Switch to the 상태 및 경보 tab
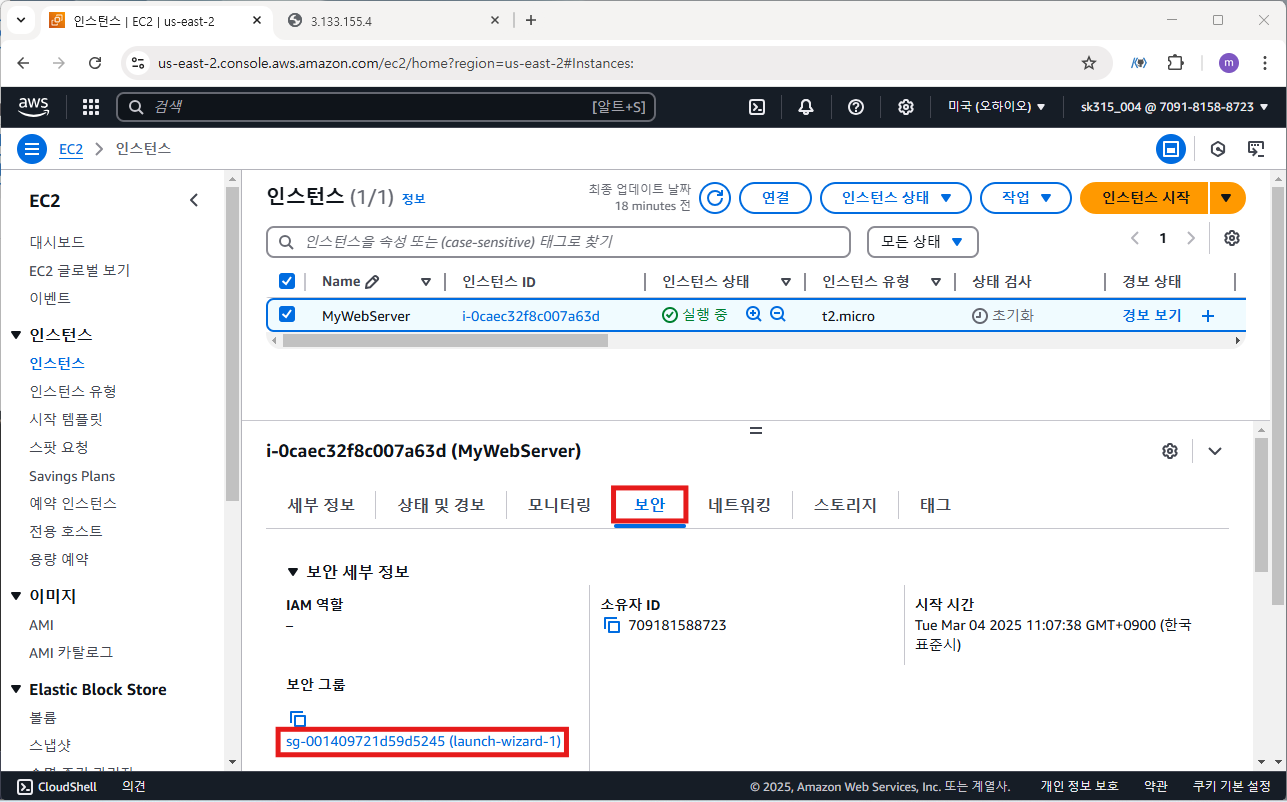This screenshot has width=1287, height=802. pos(441,505)
